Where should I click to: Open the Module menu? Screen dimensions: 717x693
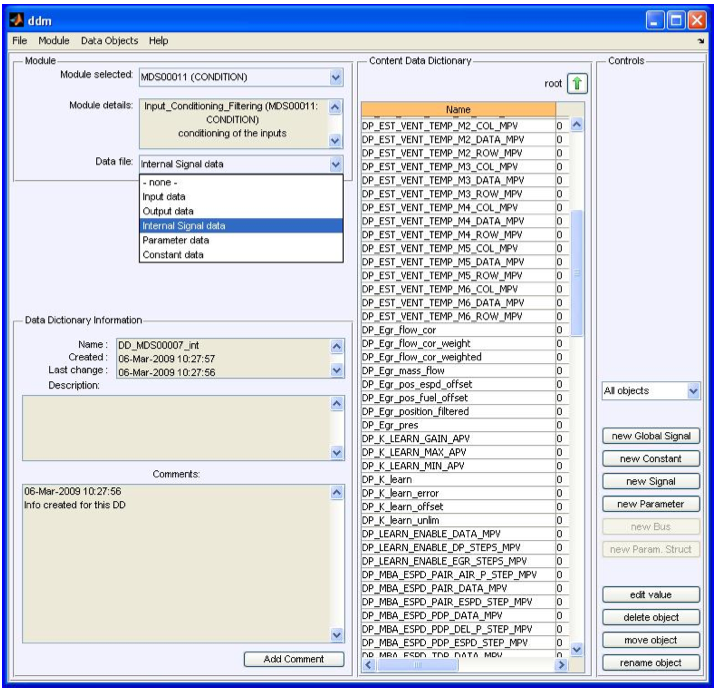pos(54,41)
